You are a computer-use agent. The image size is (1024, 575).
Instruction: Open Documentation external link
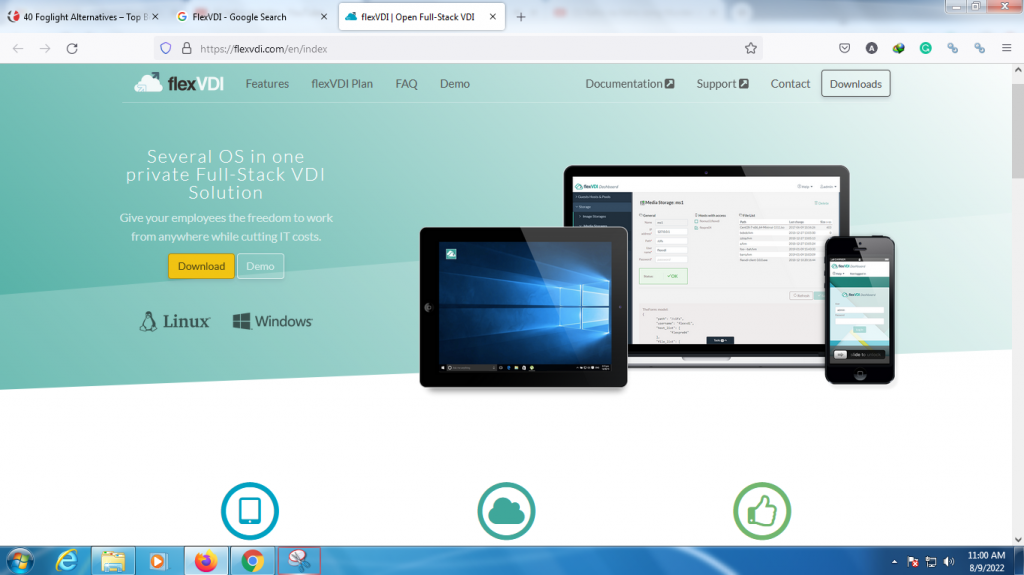[630, 84]
